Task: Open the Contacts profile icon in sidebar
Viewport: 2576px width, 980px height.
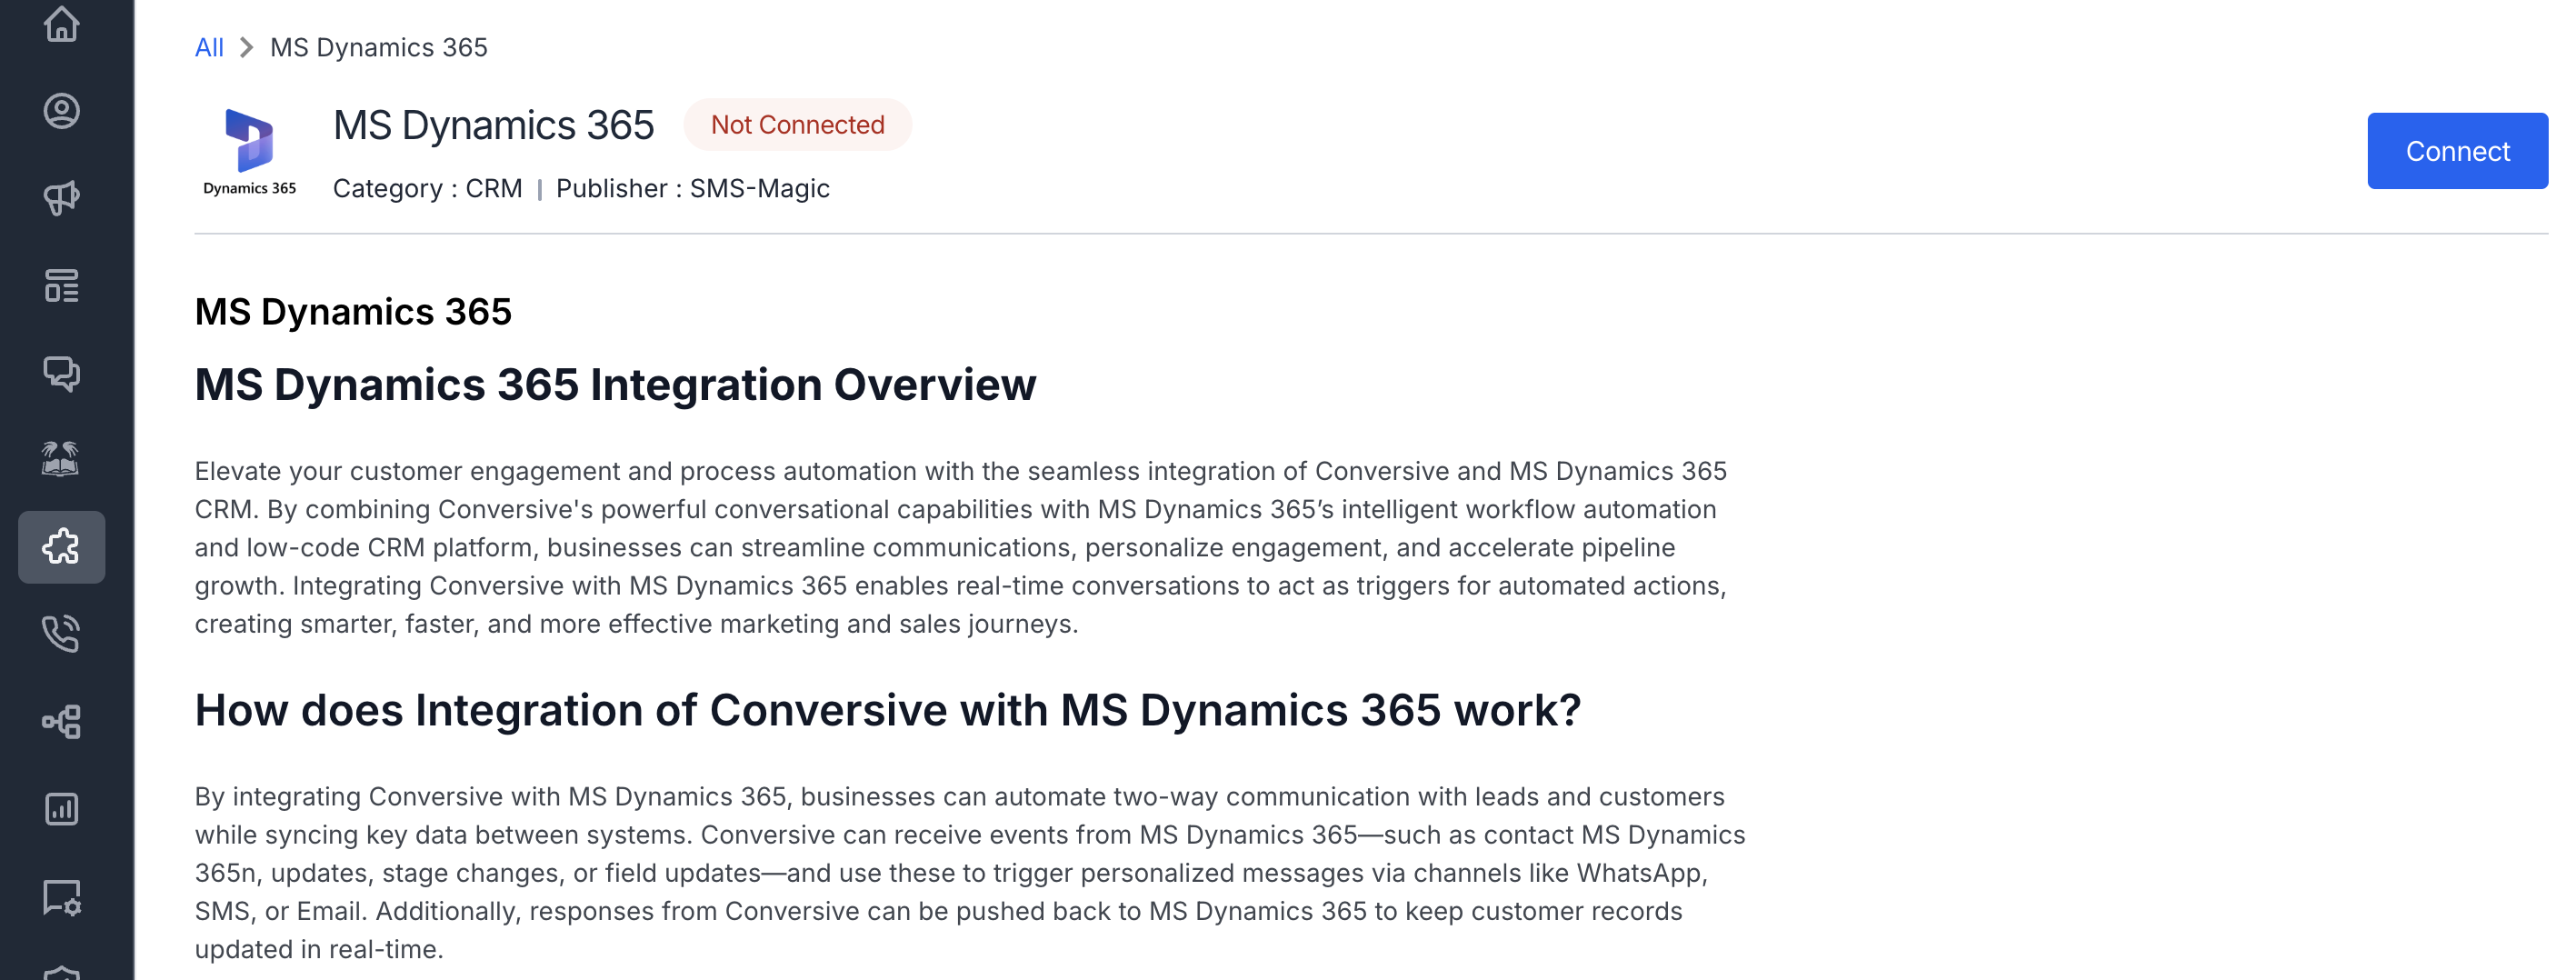Action: (x=61, y=111)
